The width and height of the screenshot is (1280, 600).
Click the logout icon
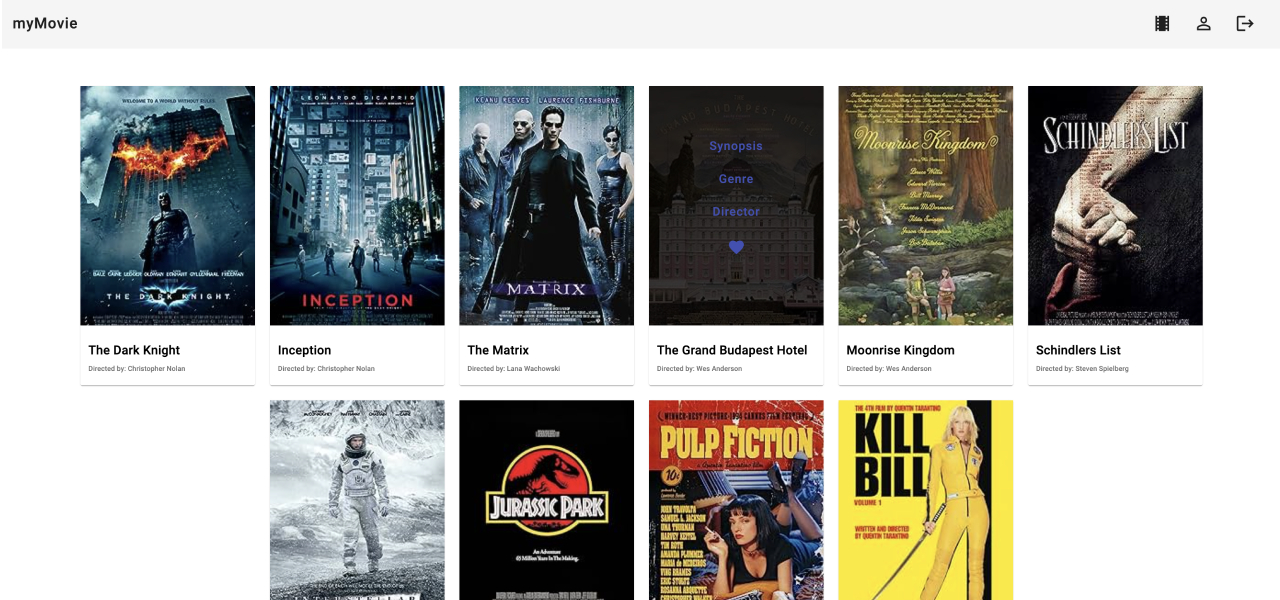pos(1245,23)
